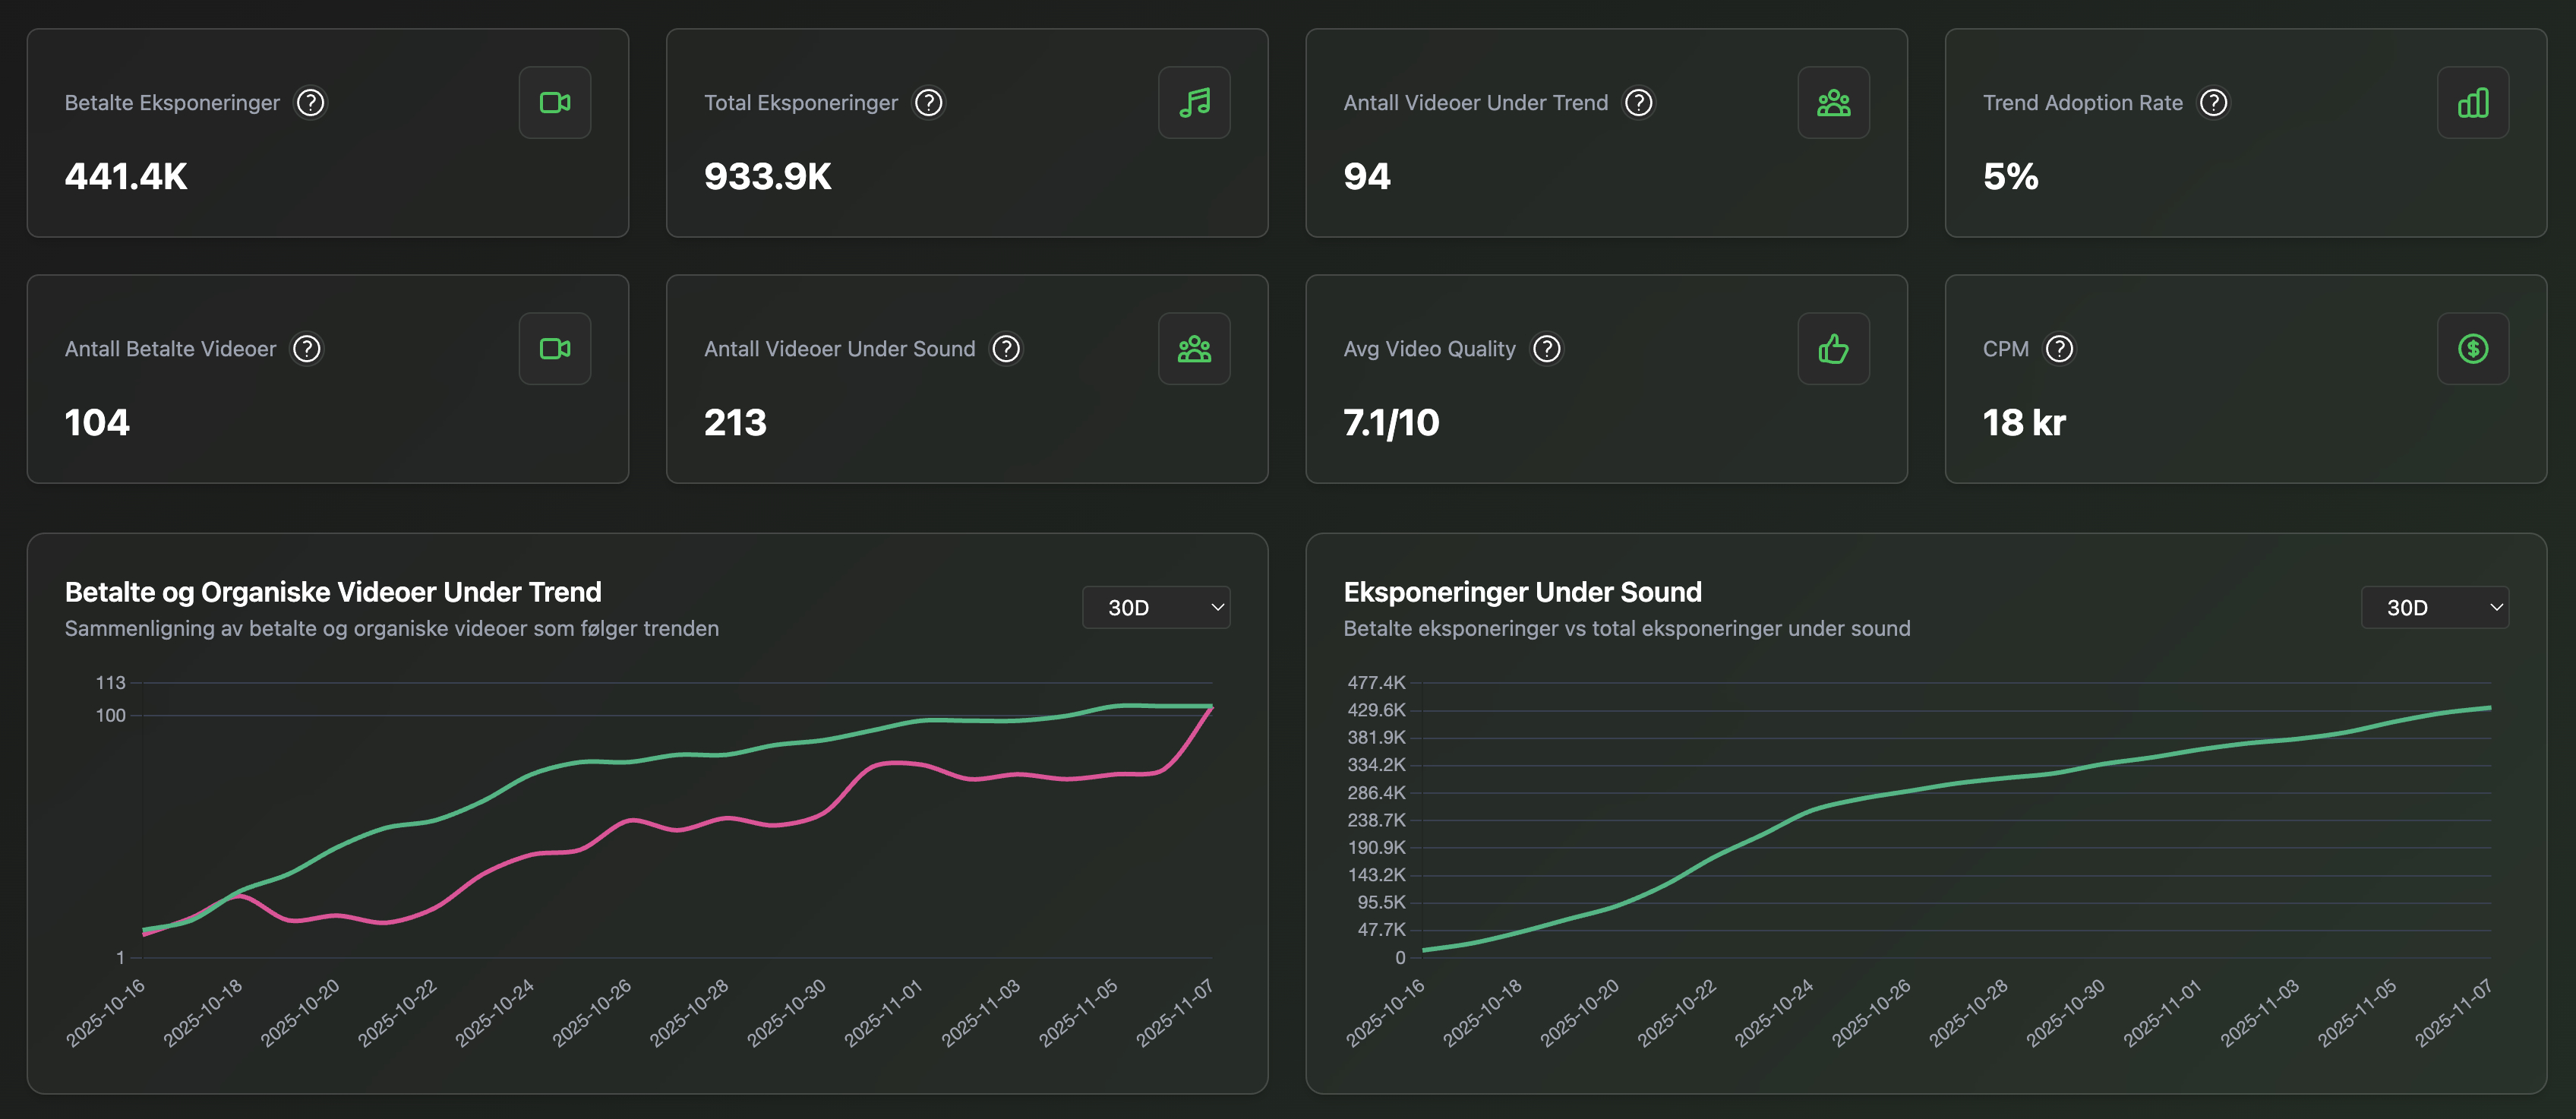The height and width of the screenshot is (1119, 2576).
Task: Open the help tooltip next to CPM
Action: 2061,348
